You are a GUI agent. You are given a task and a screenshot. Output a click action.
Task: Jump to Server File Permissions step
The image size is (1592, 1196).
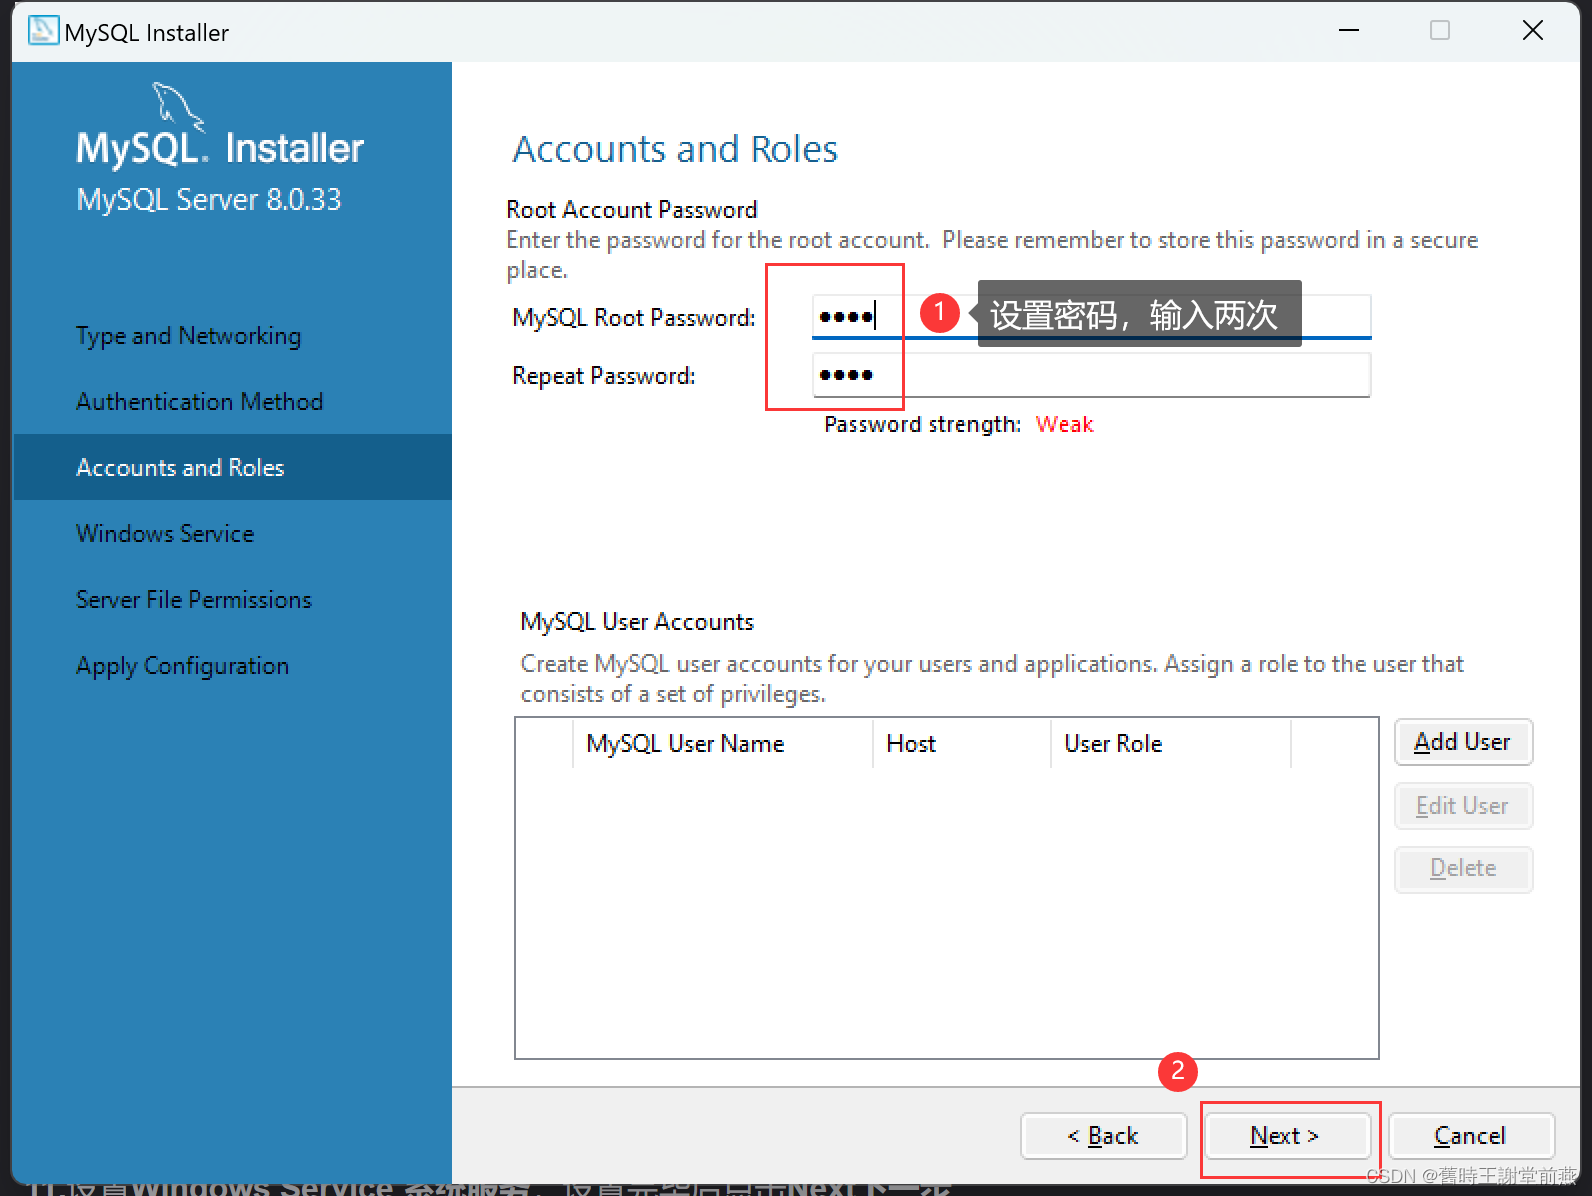(194, 600)
